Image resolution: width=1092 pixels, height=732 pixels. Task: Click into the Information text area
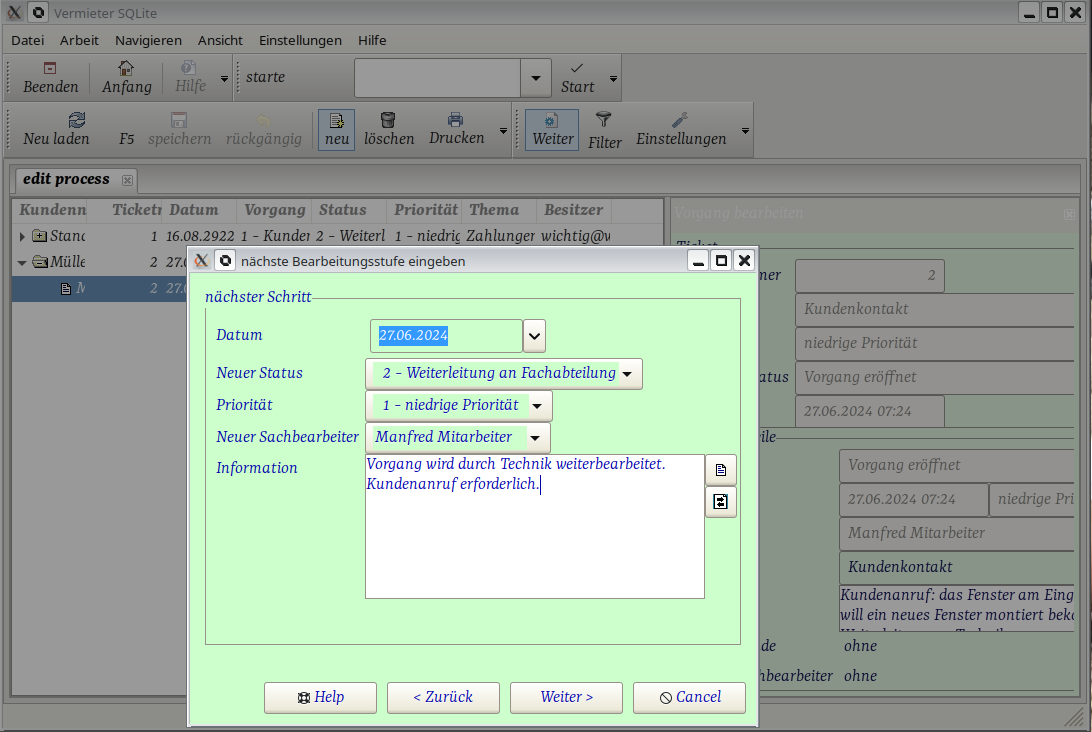click(x=534, y=540)
